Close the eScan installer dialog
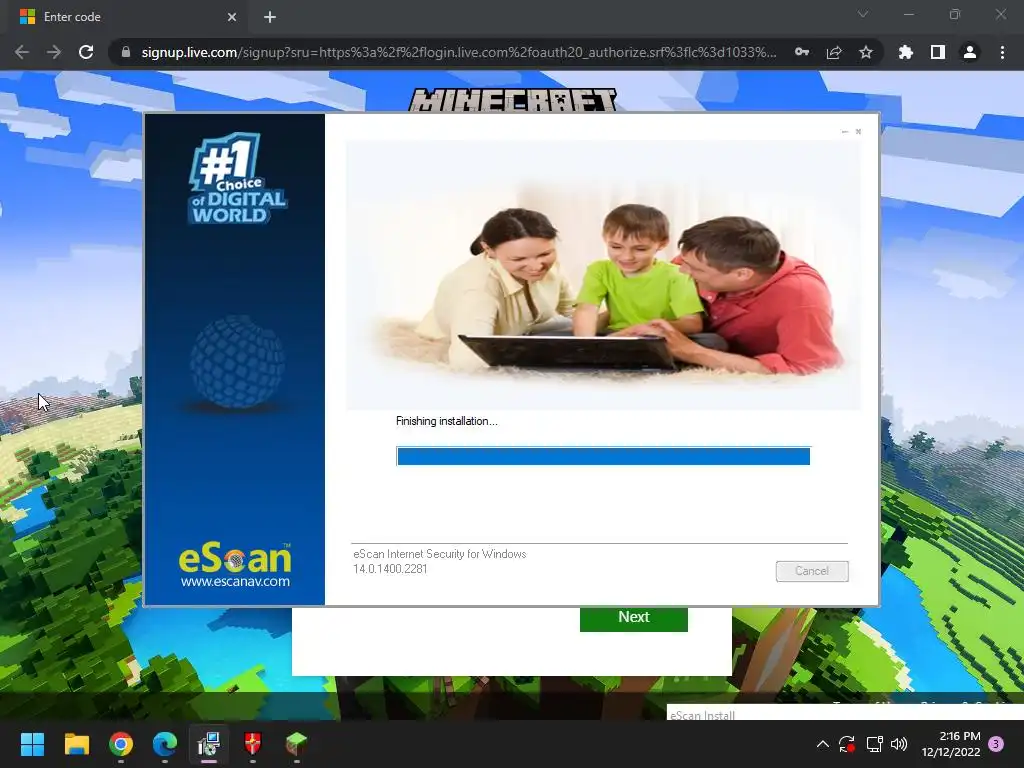Viewport: 1024px width, 768px height. tap(858, 132)
